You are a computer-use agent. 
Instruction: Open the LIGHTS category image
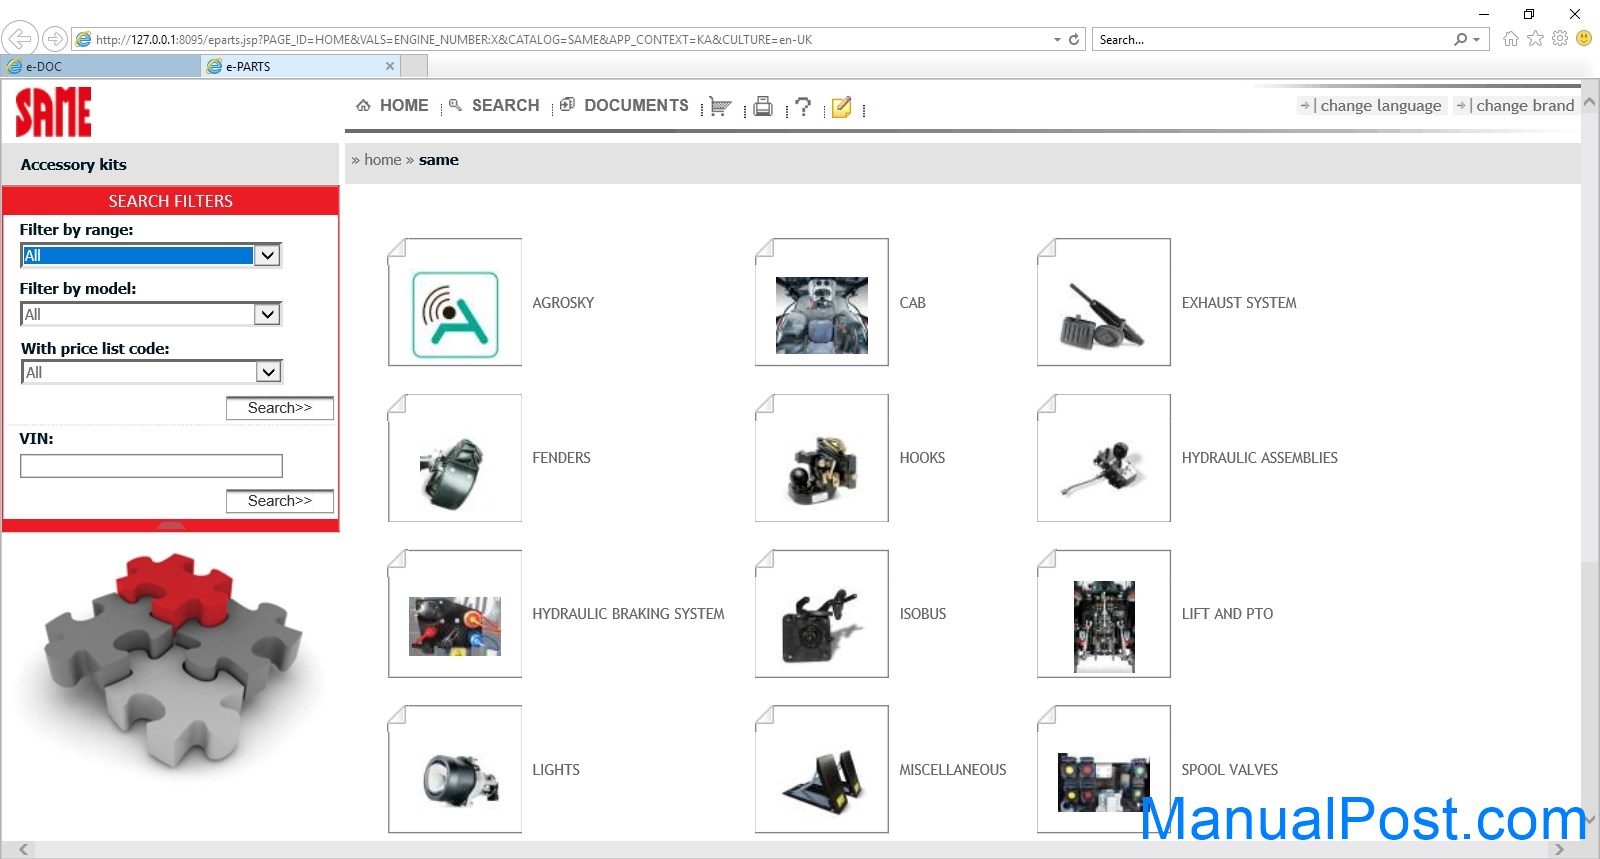click(455, 770)
